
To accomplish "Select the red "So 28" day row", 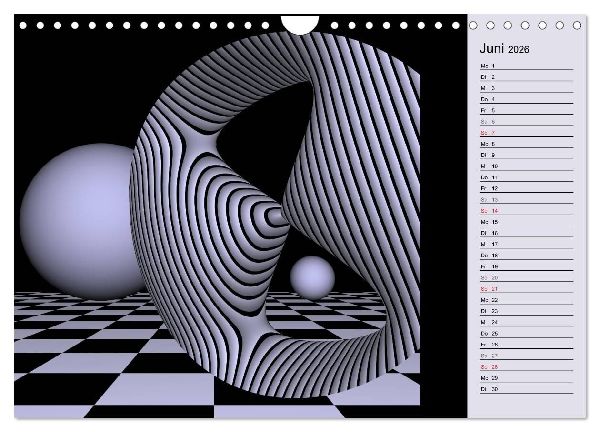I will [527, 367].
